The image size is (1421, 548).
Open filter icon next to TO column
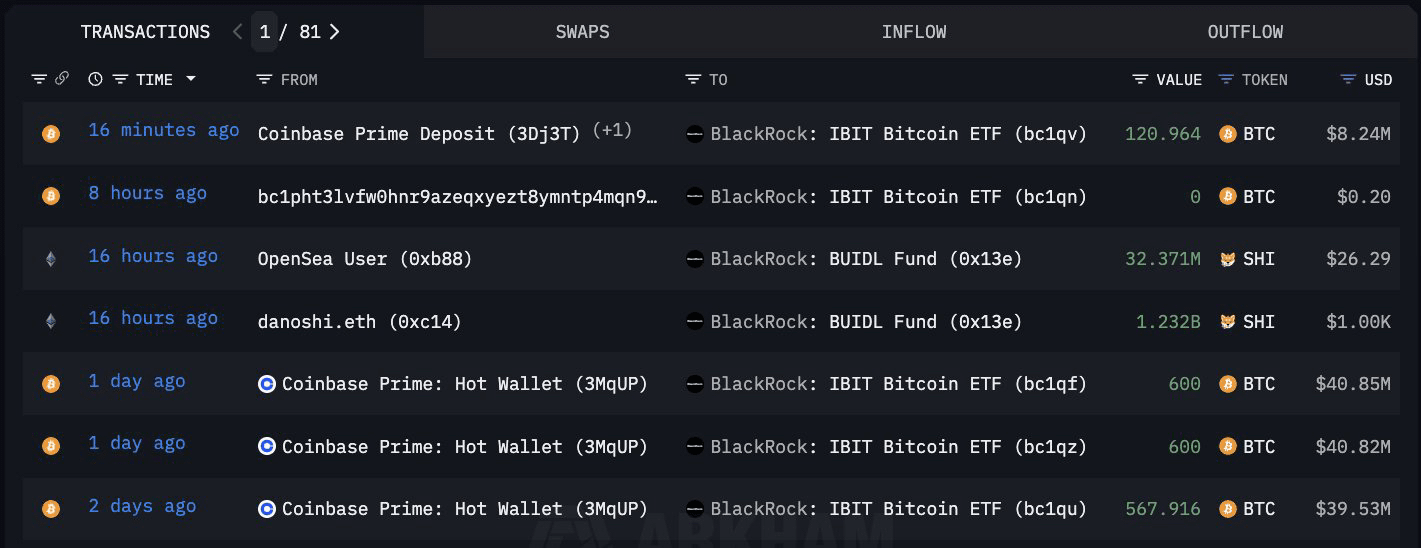tap(693, 80)
